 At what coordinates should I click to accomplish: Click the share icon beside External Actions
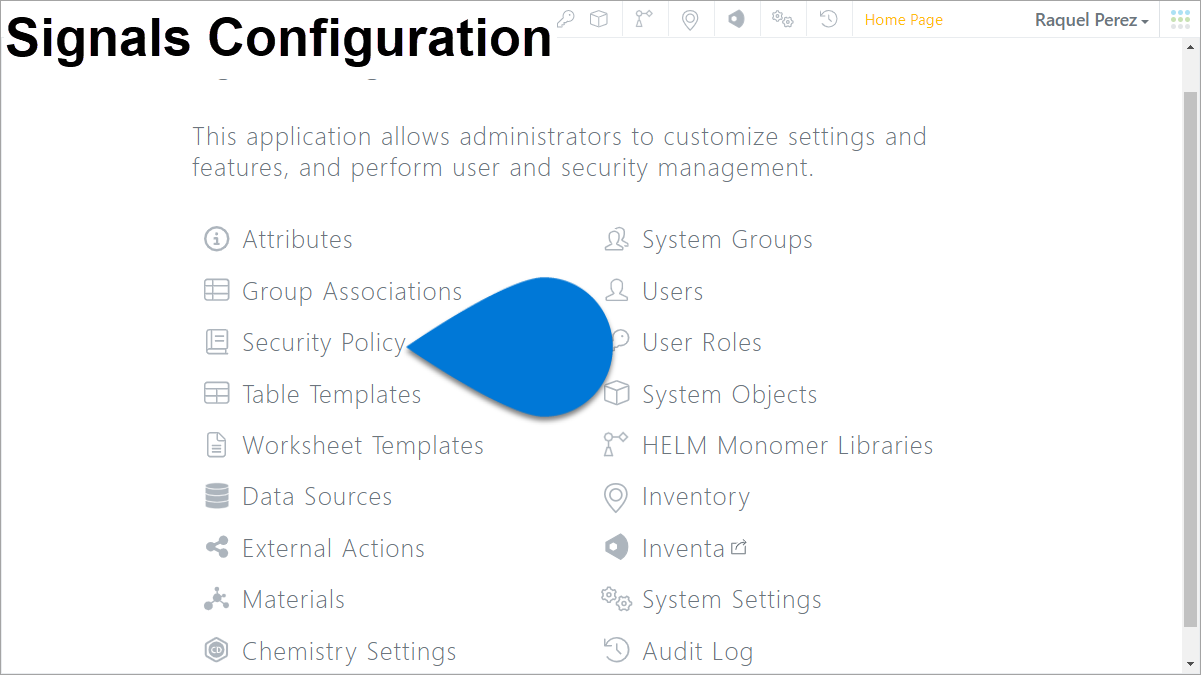[x=216, y=548]
